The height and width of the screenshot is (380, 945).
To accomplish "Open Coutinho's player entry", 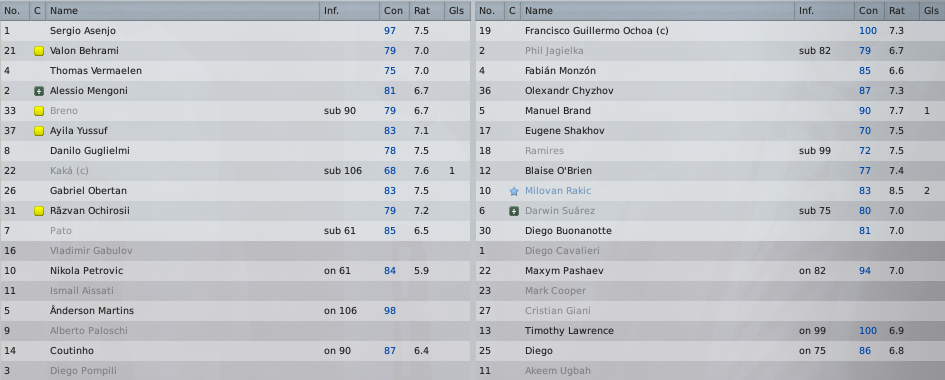I will pyautogui.click(x=72, y=350).
